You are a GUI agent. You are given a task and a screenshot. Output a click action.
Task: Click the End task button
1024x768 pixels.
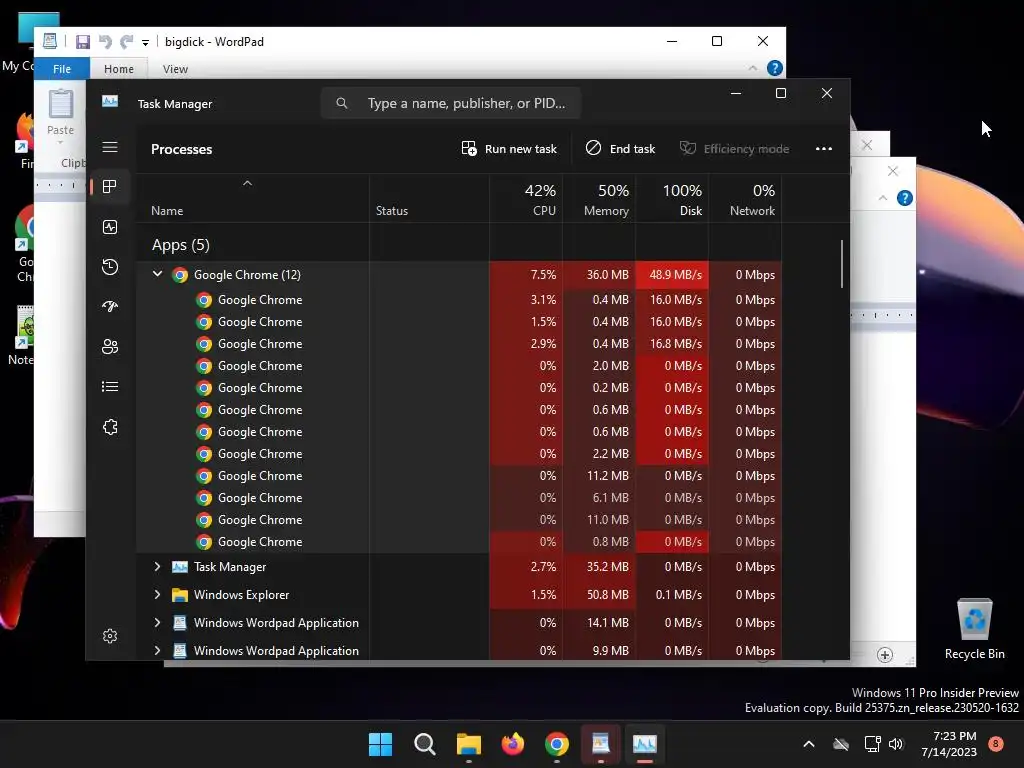(x=620, y=149)
